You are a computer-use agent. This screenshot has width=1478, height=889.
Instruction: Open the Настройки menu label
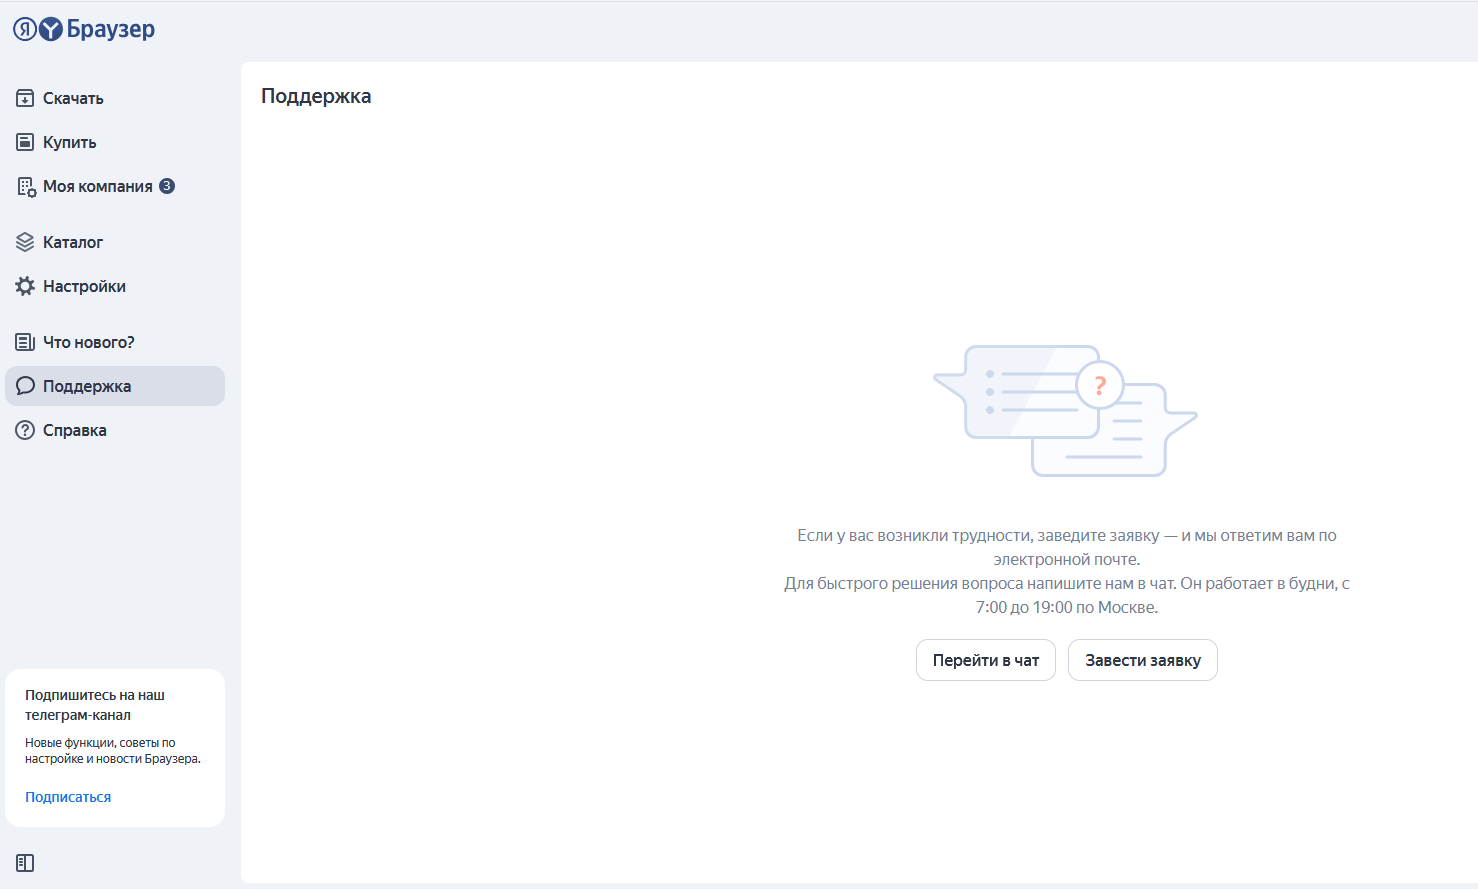click(x=84, y=286)
